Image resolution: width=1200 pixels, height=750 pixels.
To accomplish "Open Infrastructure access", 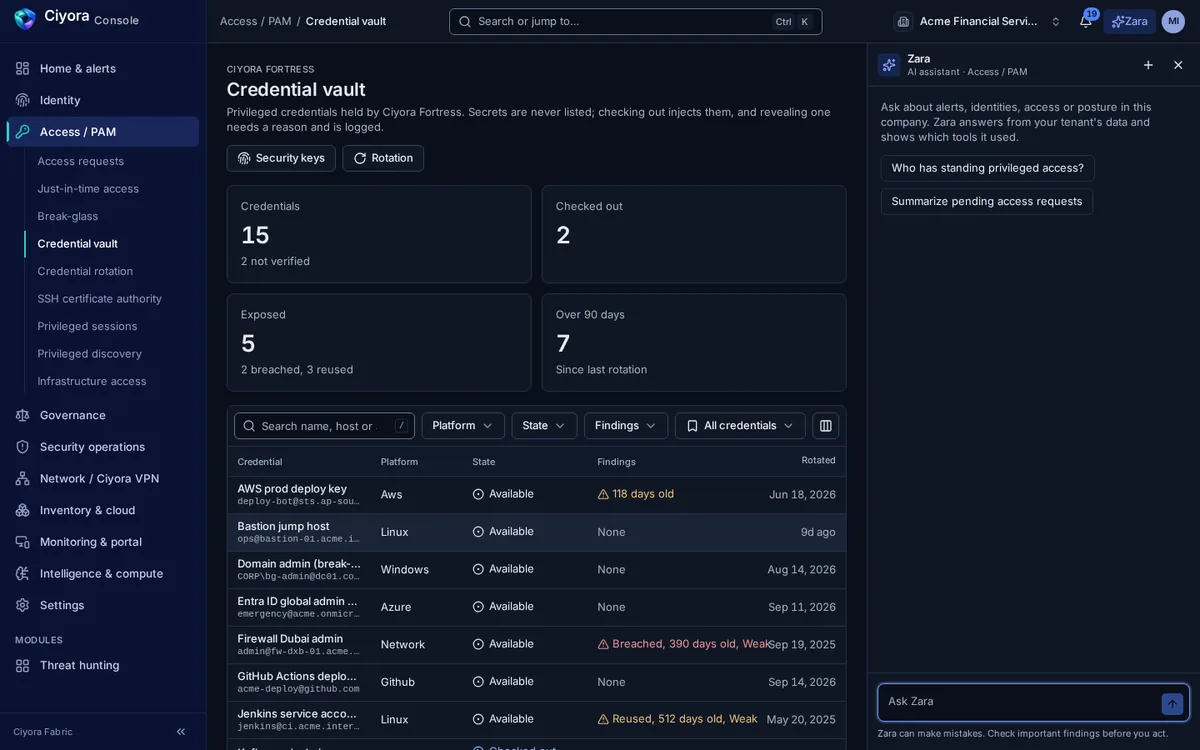I will point(92,381).
